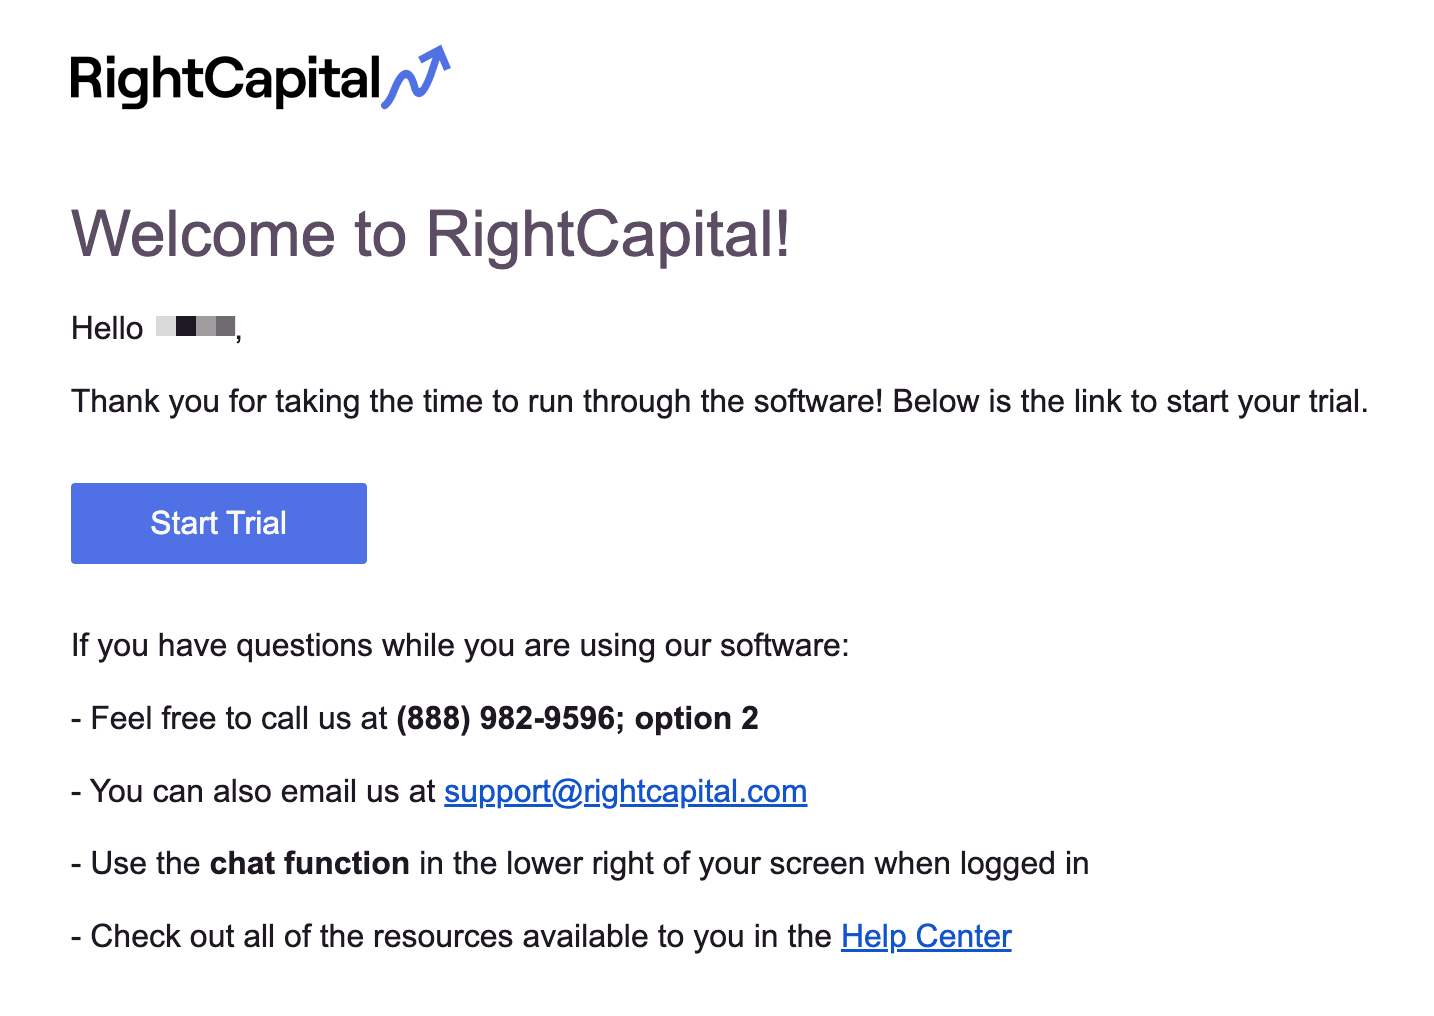1434x1016 pixels.
Task: Open the support@rightcapital.com email link
Action: tap(625, 791)
